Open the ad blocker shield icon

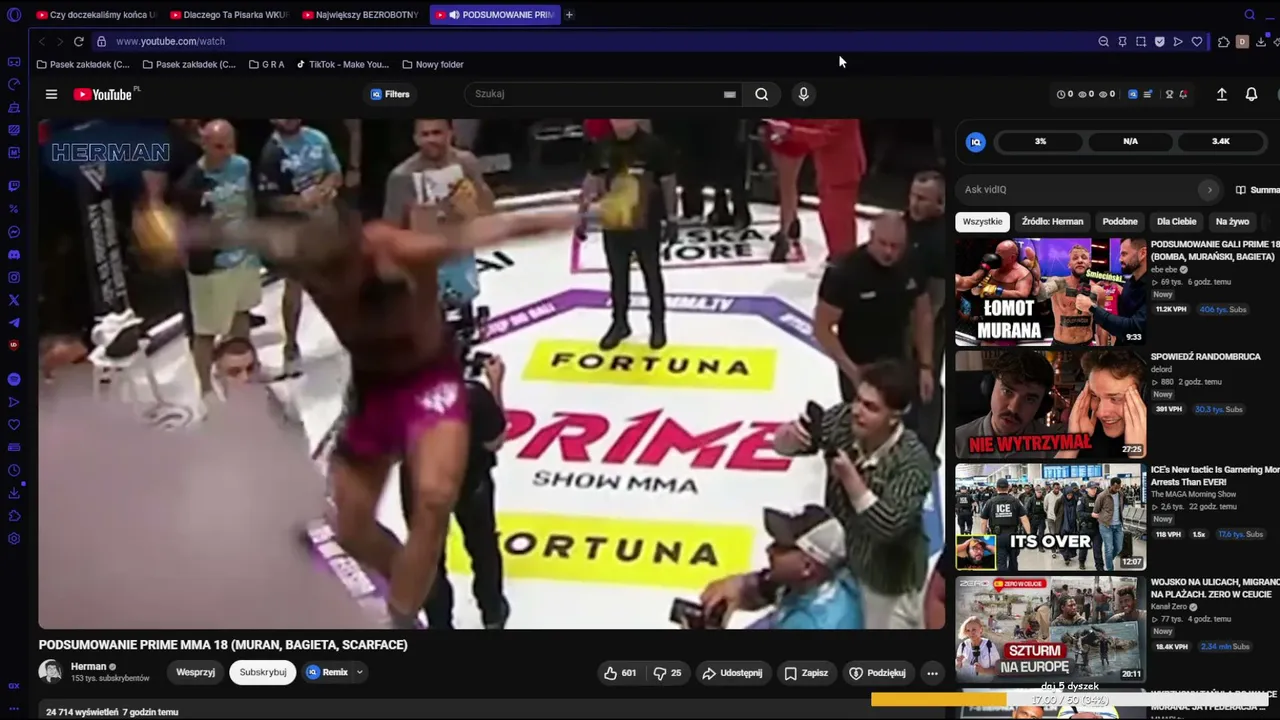(1159, 41)
